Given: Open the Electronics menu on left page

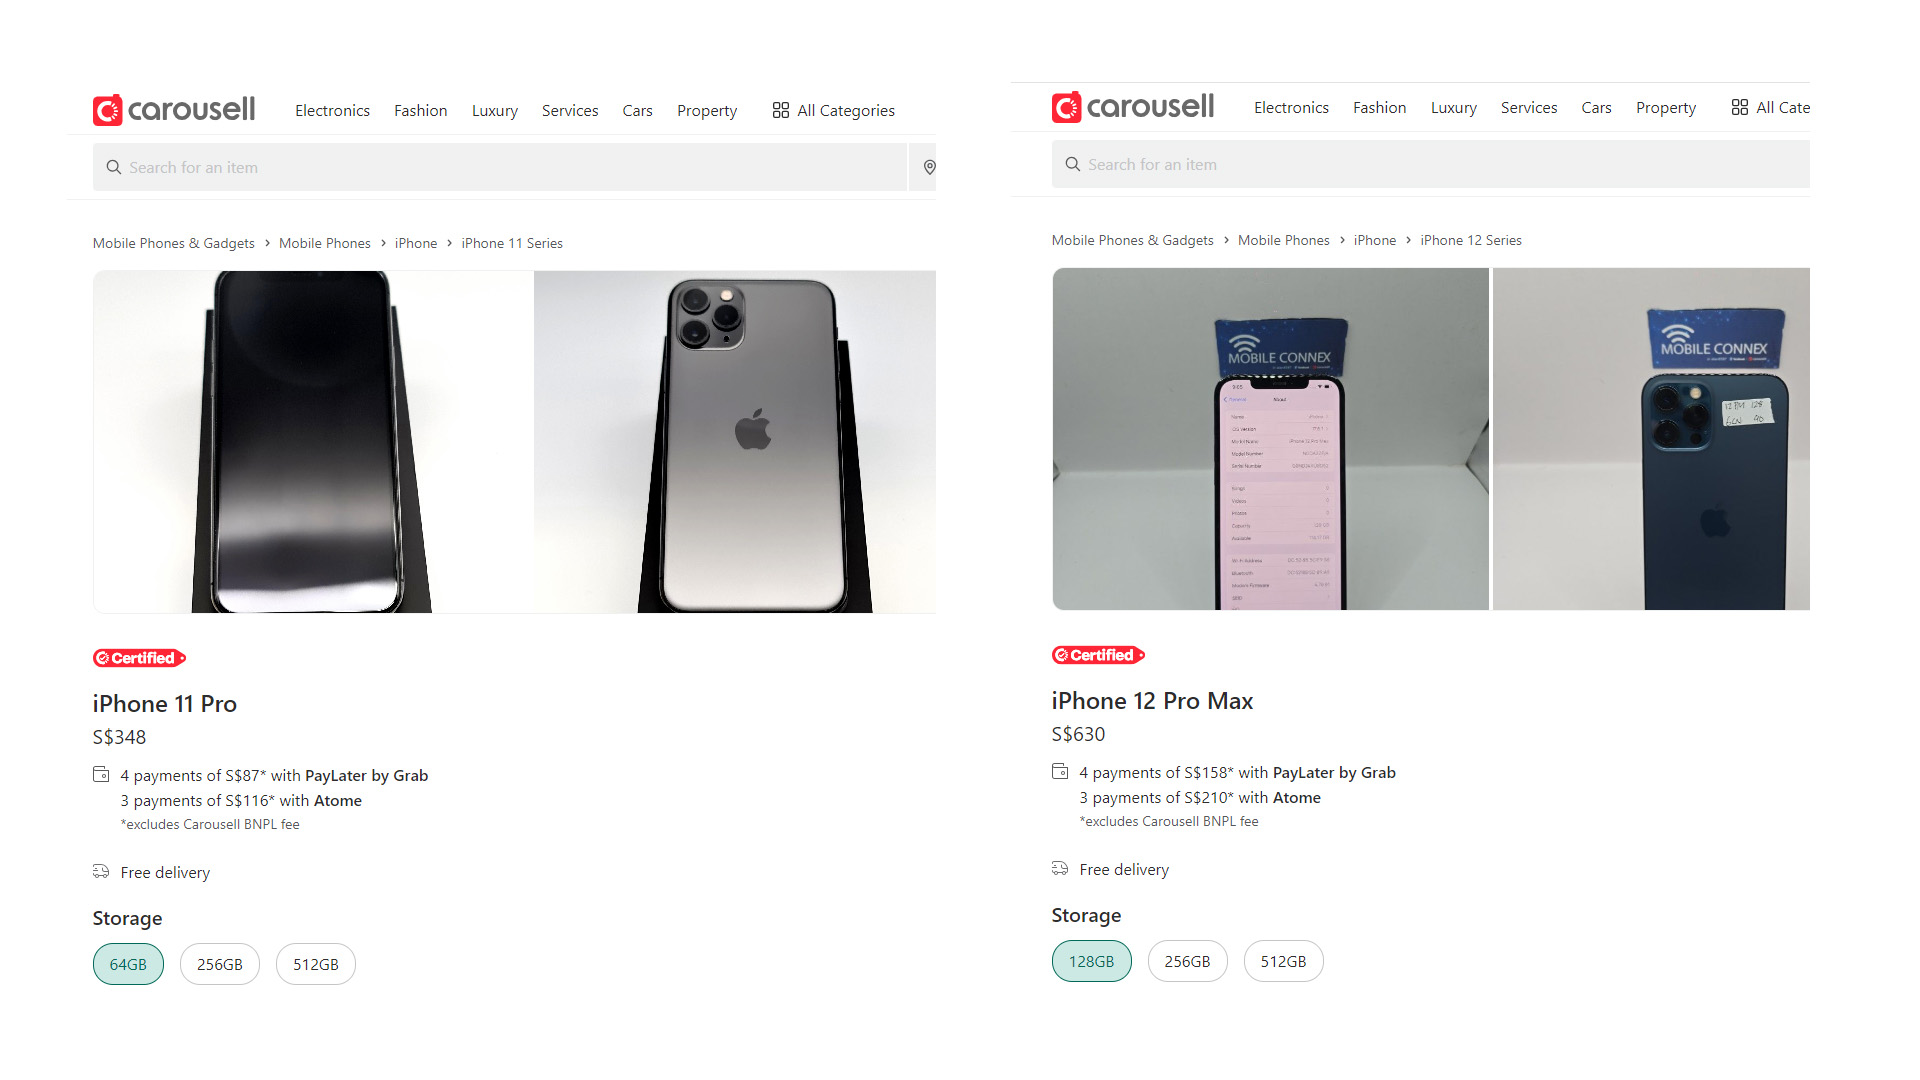Looking at the screenshot, I should (x=332, y=110).
